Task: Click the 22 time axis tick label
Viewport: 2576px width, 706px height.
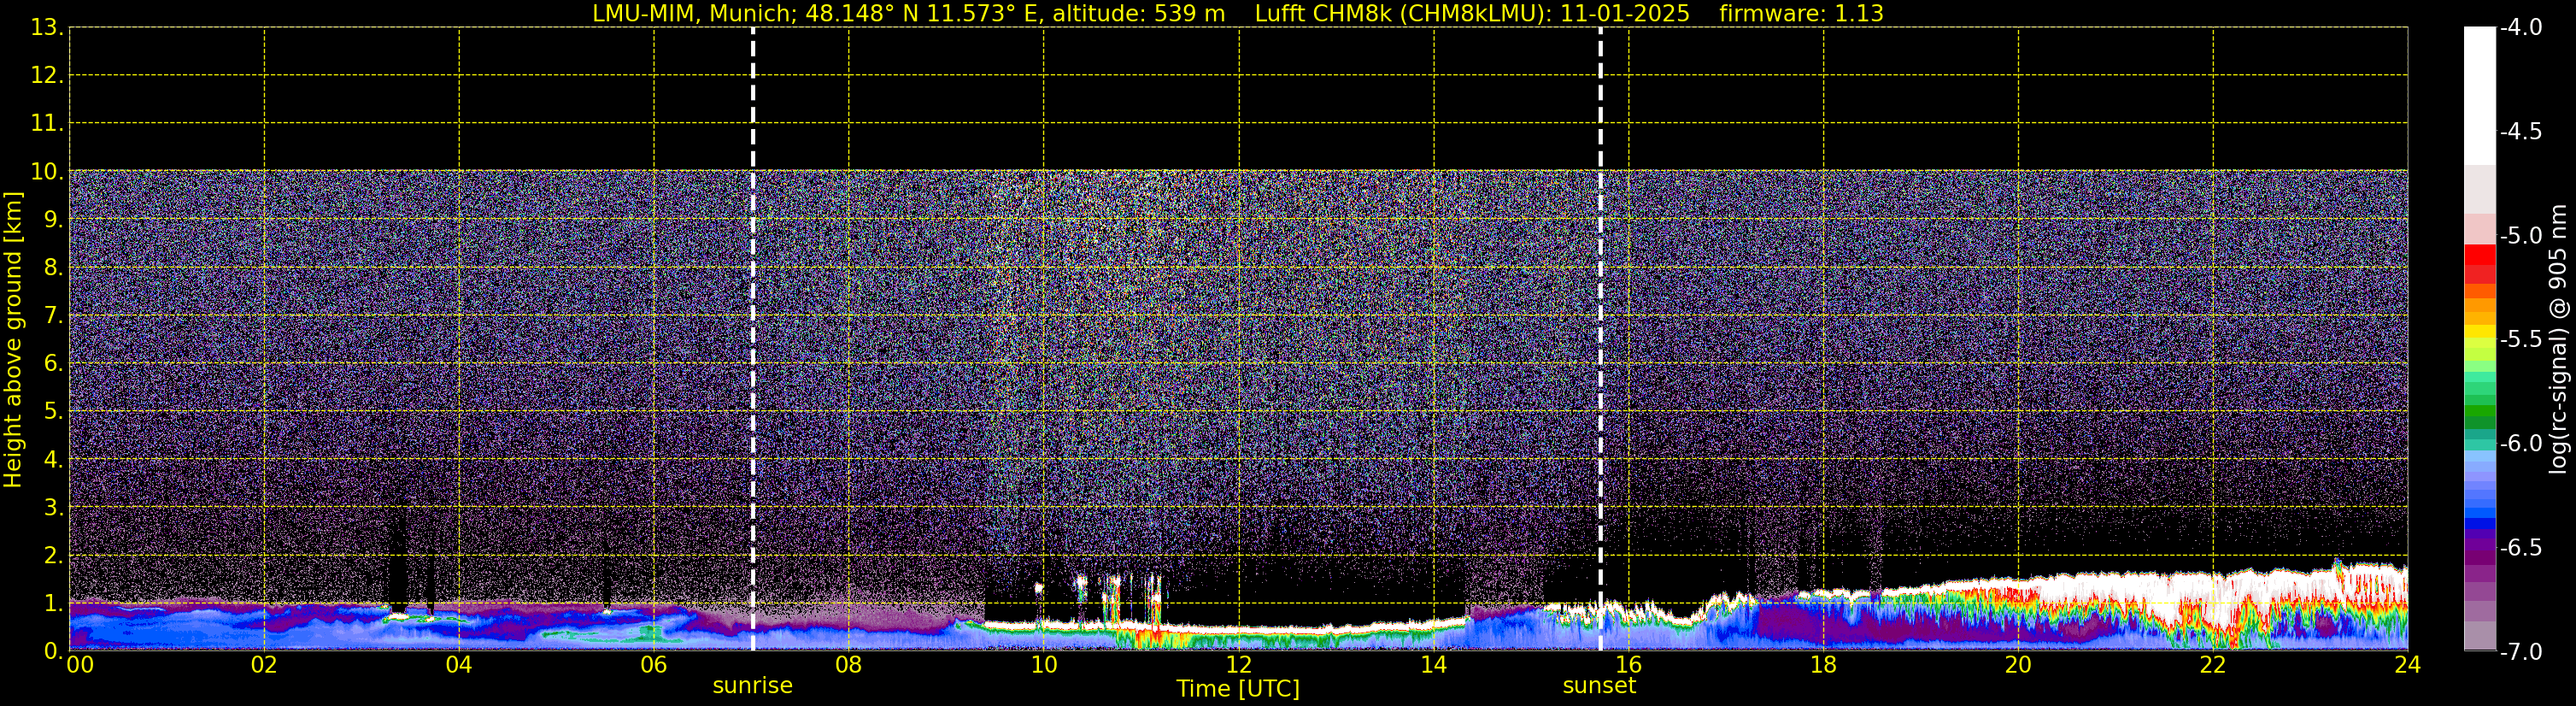Action: click(x=2213, y=665)
